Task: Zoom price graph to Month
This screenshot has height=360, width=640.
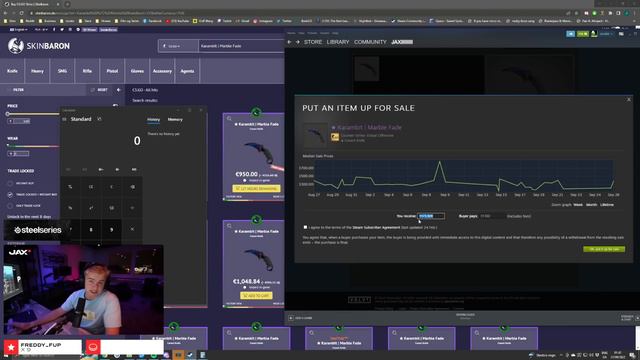Action: (591, 205)
